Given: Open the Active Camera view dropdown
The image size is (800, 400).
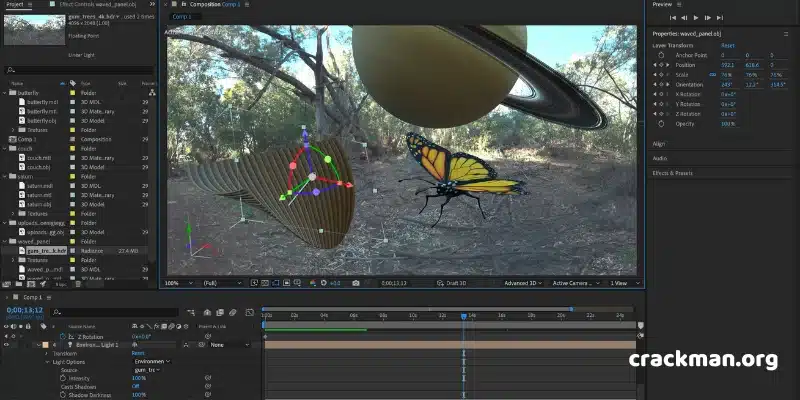Looking at the screenshot, I should click(576, 283).
